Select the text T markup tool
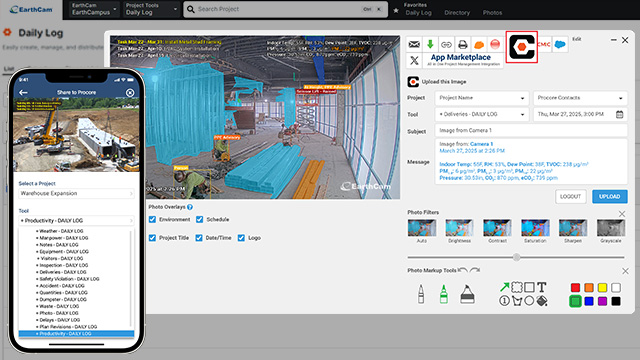 (x=542, y=287)
